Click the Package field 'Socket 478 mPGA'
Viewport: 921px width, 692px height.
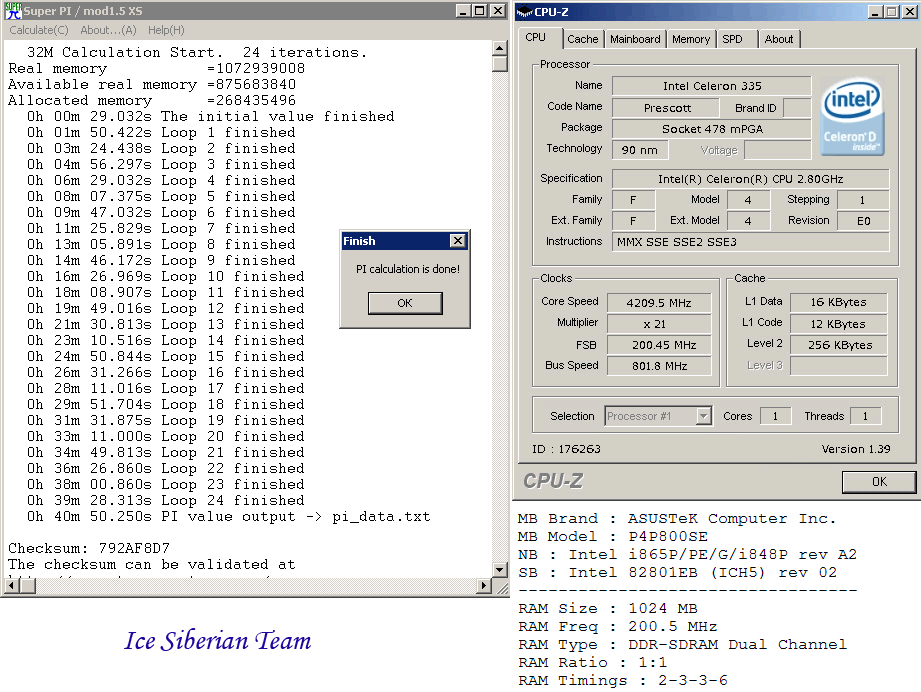click(711, 129)
